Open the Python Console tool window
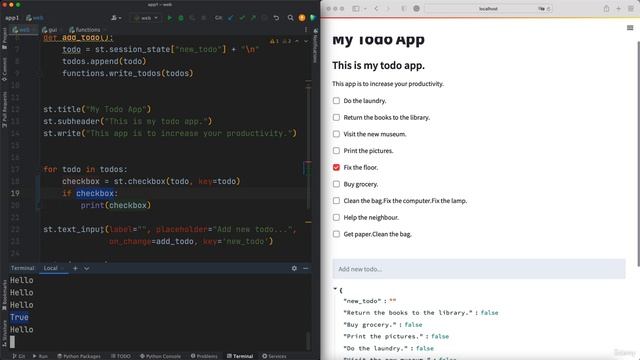640x360 pixels. (160, 356)
